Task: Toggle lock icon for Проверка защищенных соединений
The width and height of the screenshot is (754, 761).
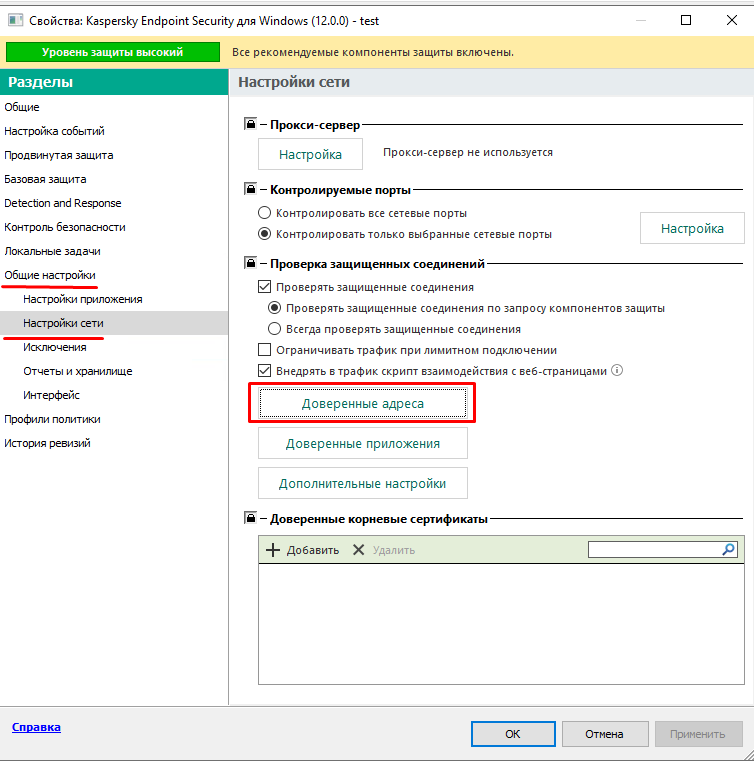Action: click(x=250, y=263)
